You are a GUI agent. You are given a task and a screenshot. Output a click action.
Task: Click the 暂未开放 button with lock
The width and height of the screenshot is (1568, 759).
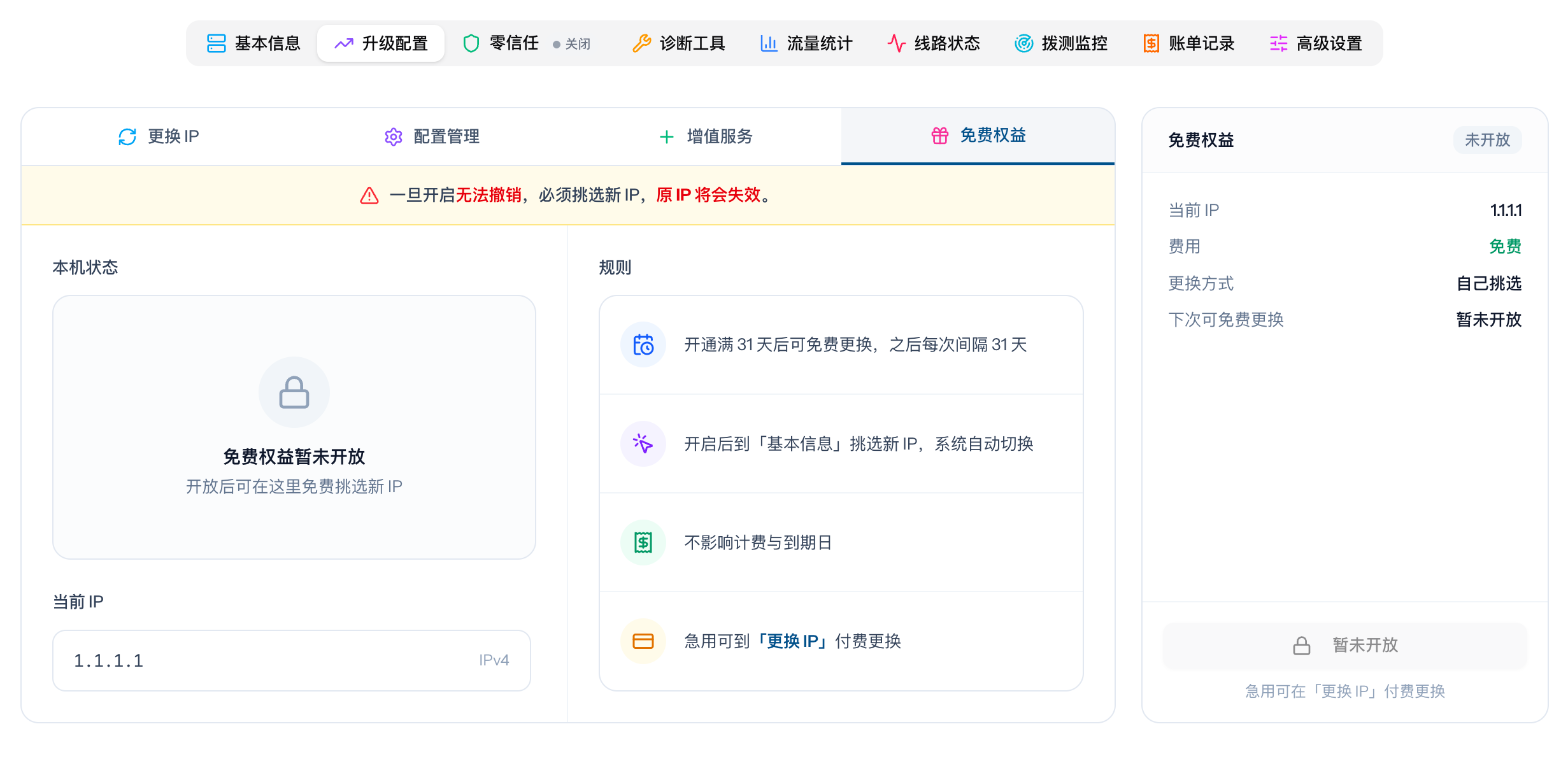[1345, 645]
